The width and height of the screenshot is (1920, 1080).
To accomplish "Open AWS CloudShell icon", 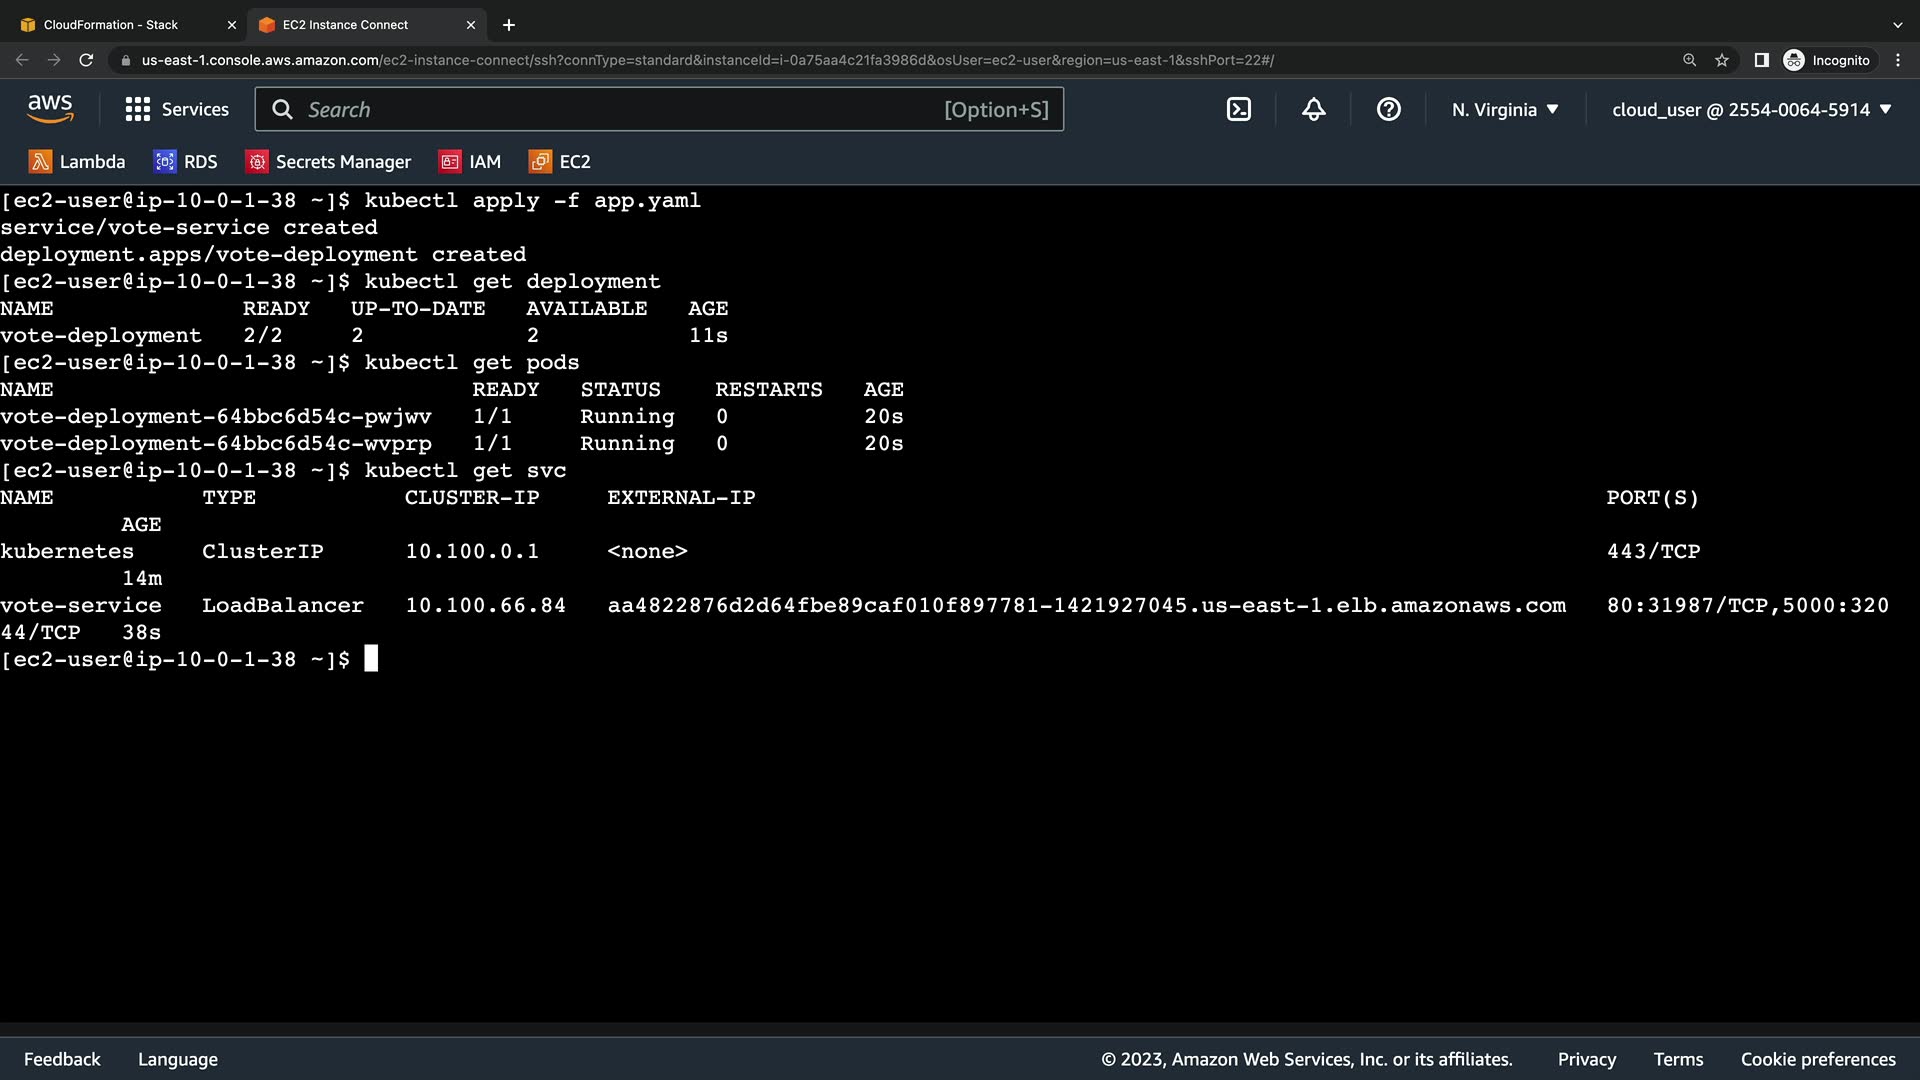I will (1238, 110).
